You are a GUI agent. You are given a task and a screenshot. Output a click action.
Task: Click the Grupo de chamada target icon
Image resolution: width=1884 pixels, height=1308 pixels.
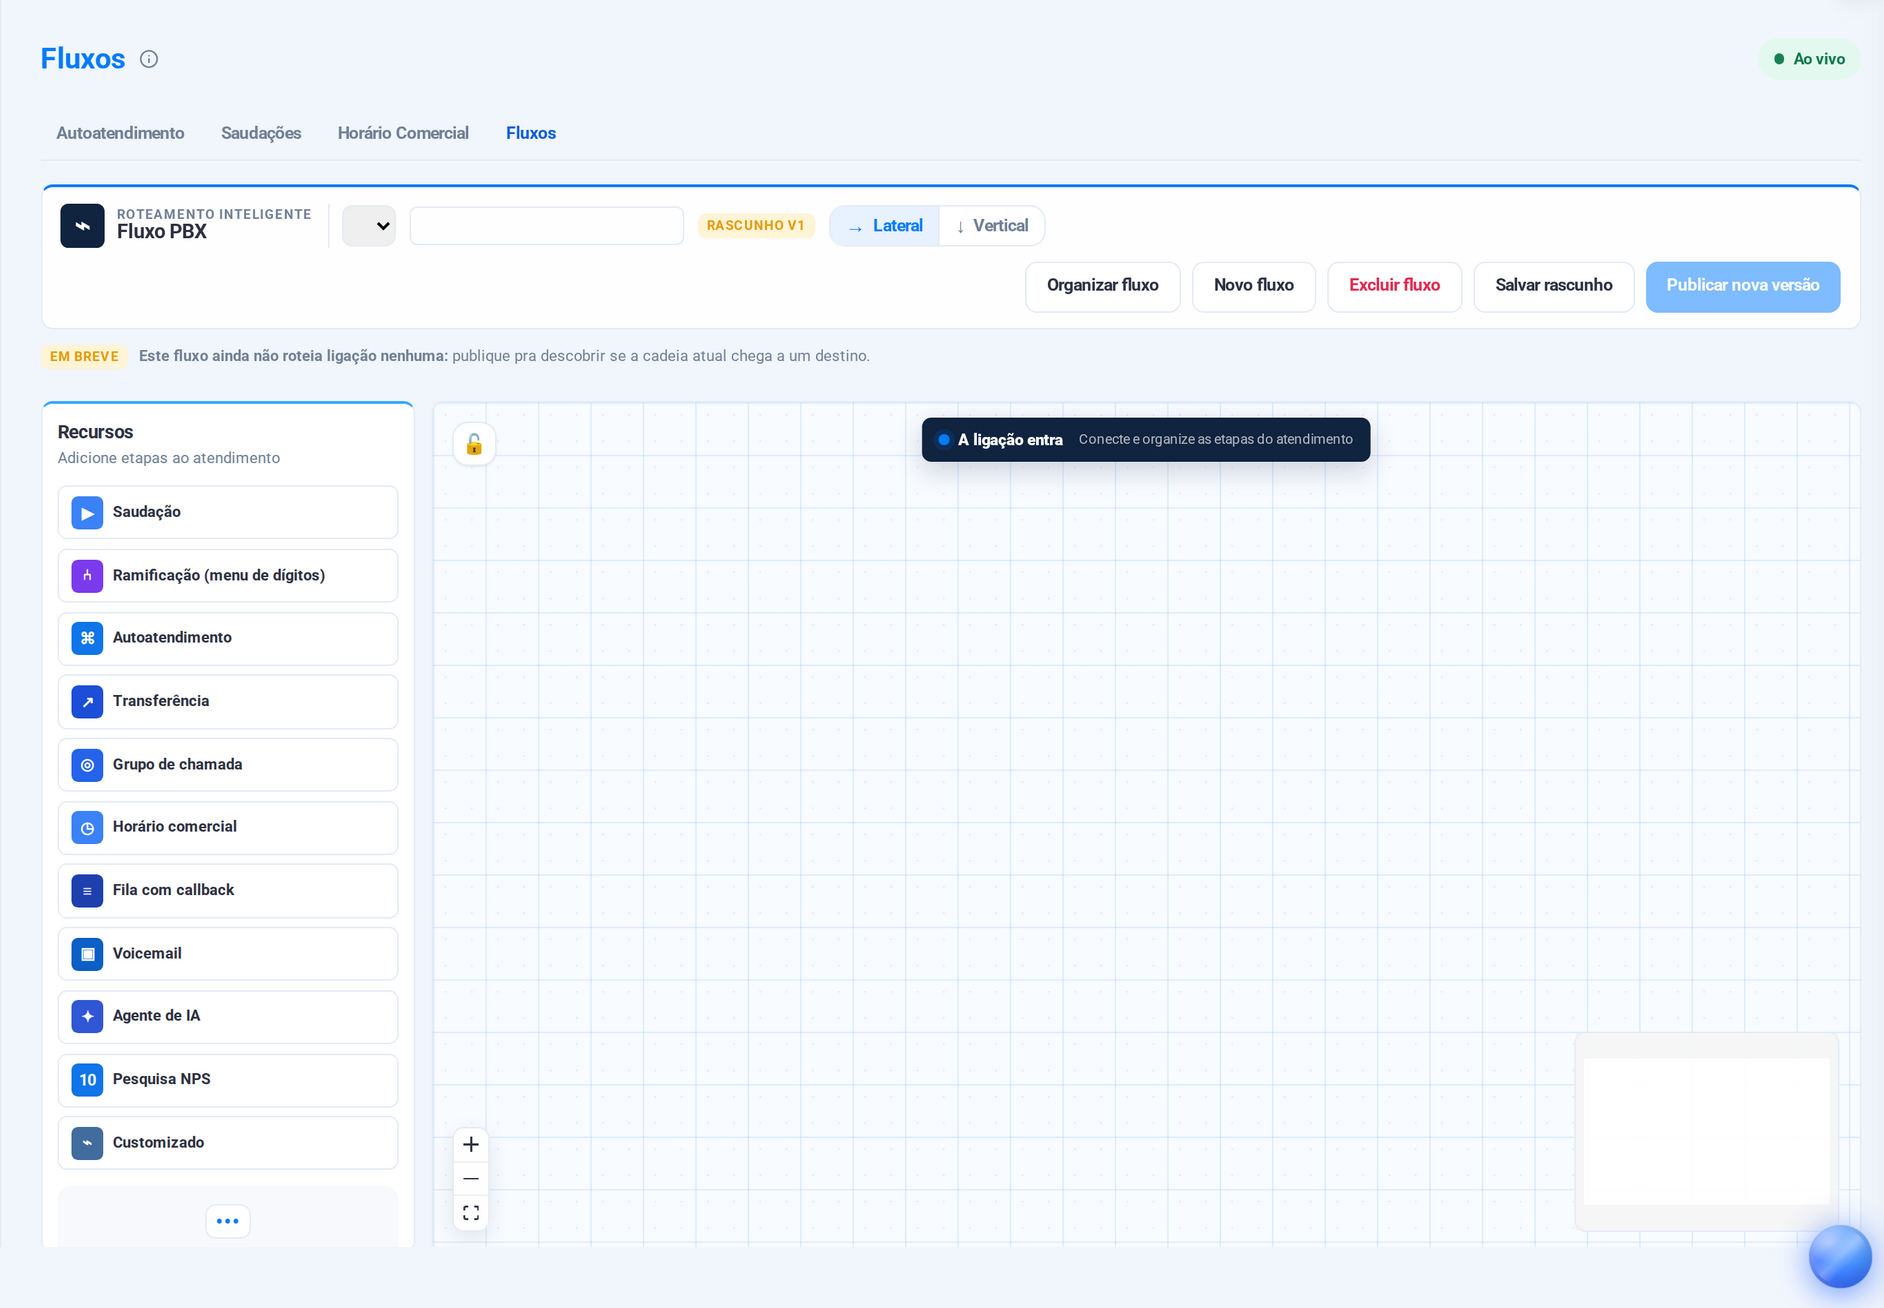(87, 765)
